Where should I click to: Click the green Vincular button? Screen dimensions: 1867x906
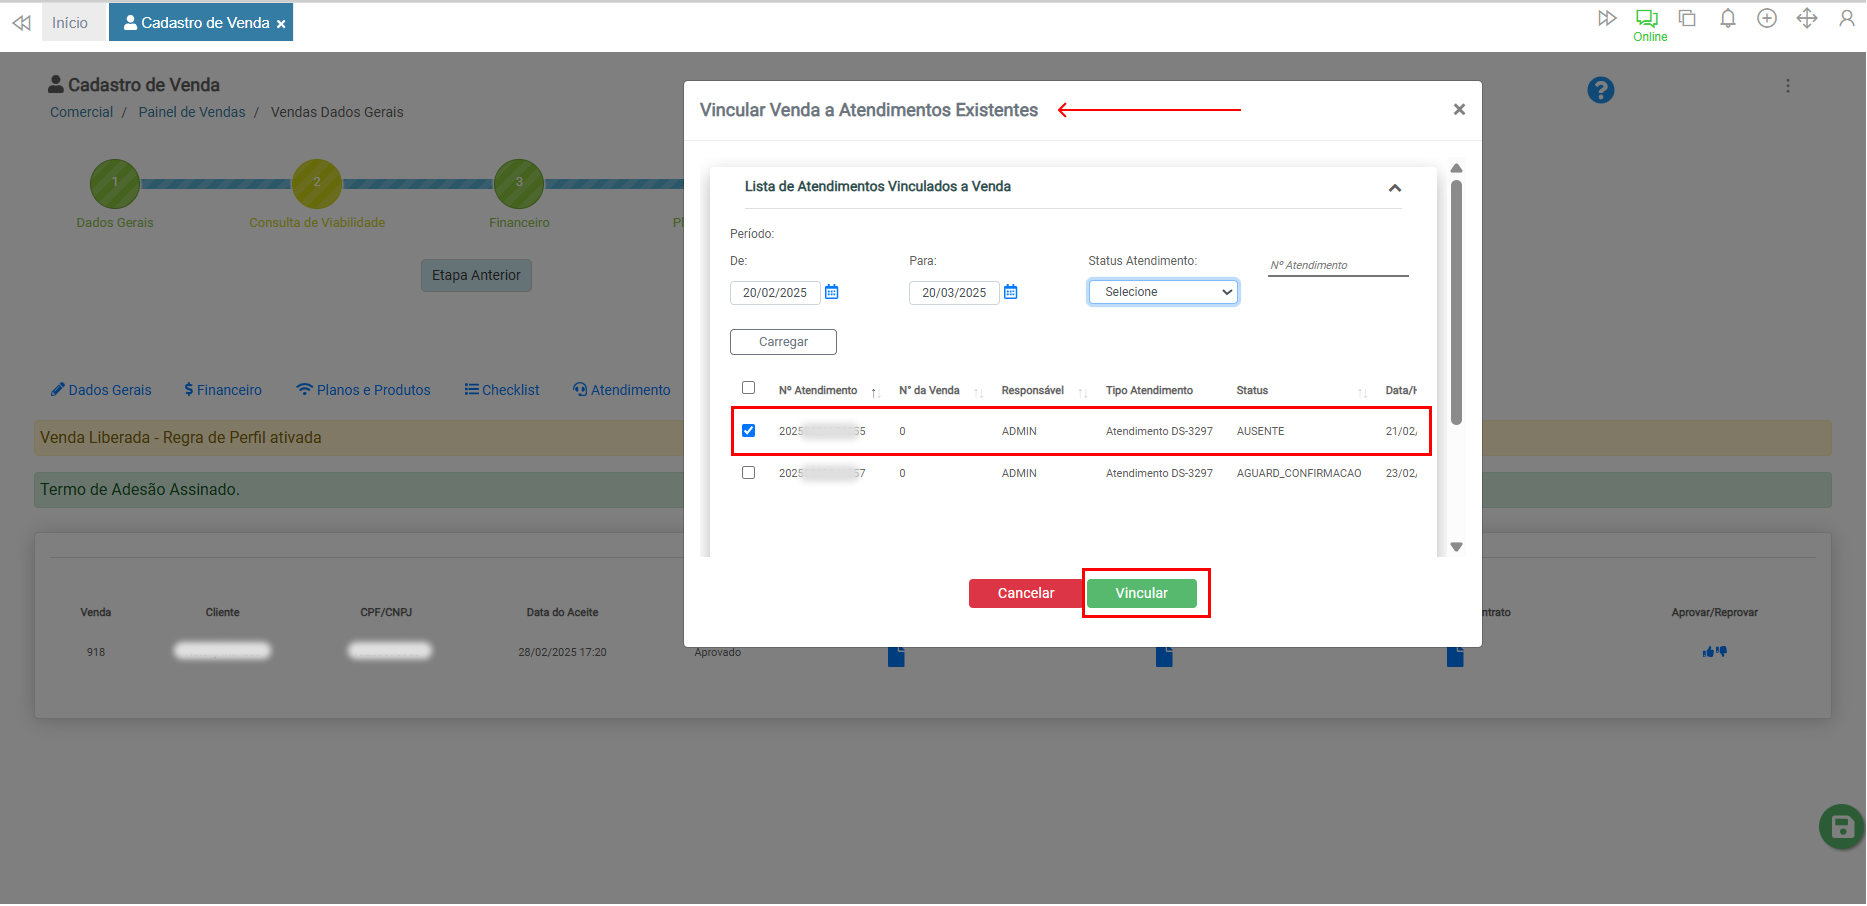coord(1141,593)
